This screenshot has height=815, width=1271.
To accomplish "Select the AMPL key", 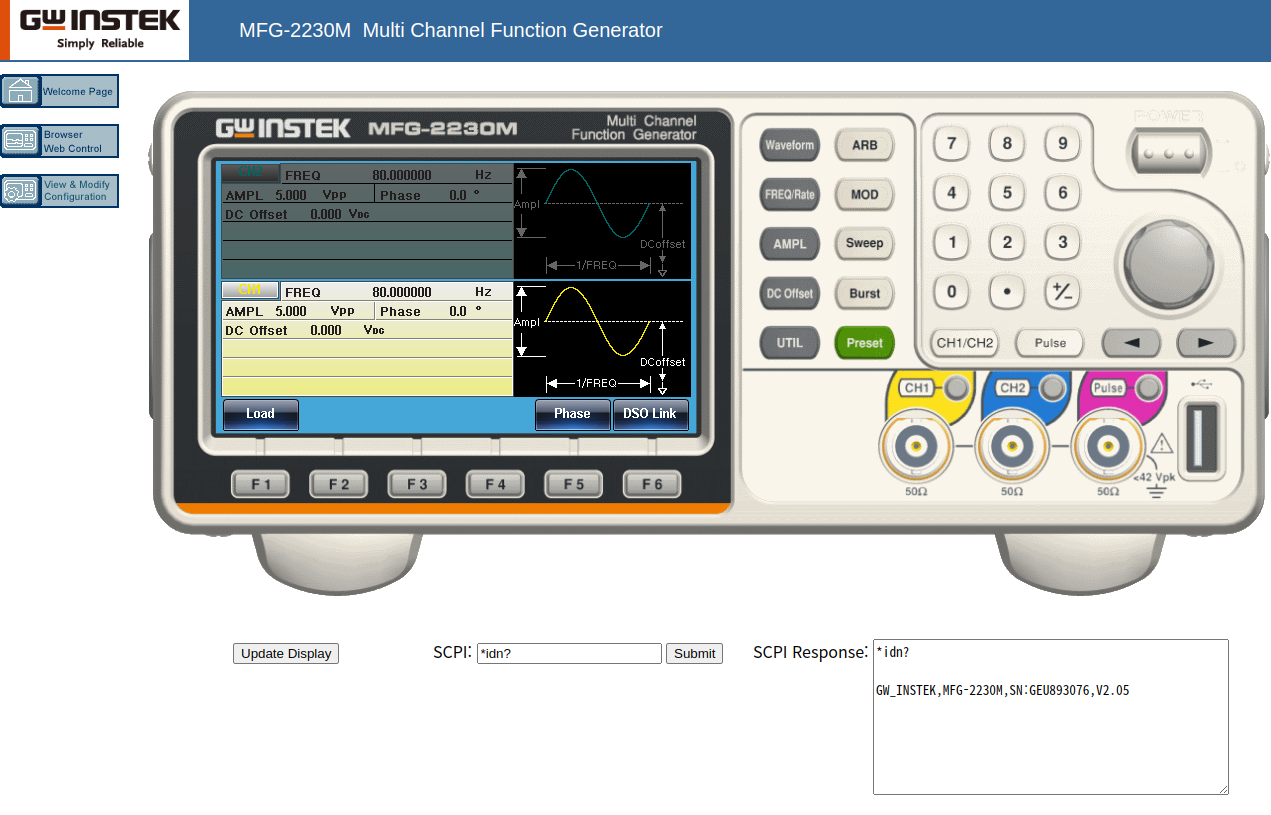I will (789, 243).
